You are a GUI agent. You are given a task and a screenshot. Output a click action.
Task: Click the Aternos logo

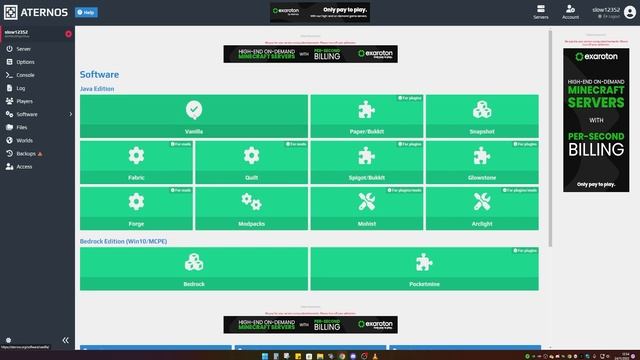pyautogui.click(x=36, y=12)
